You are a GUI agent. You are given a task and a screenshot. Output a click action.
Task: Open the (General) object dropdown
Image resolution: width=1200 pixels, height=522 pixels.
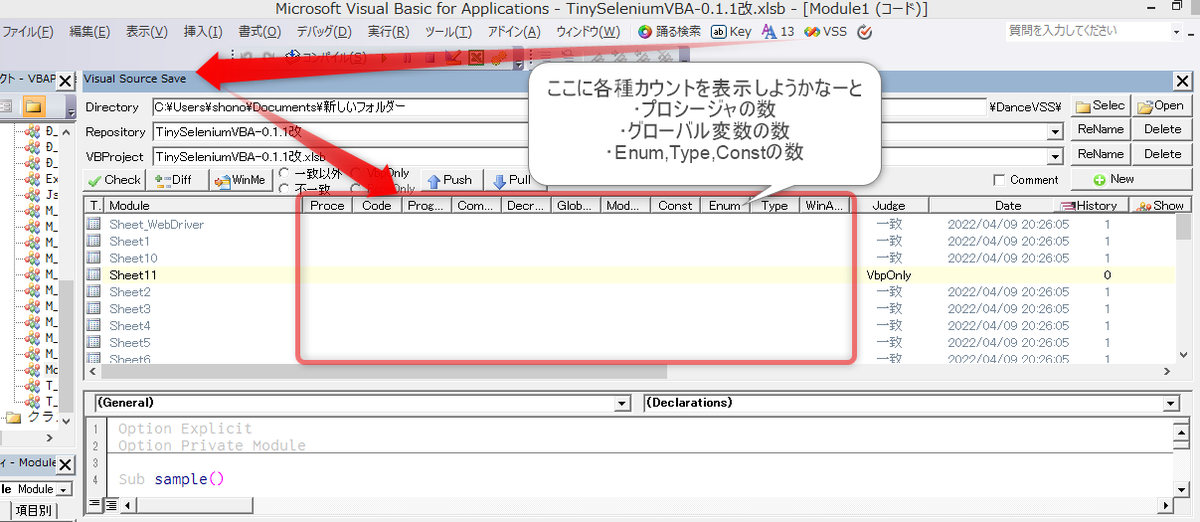pos(624,403)
